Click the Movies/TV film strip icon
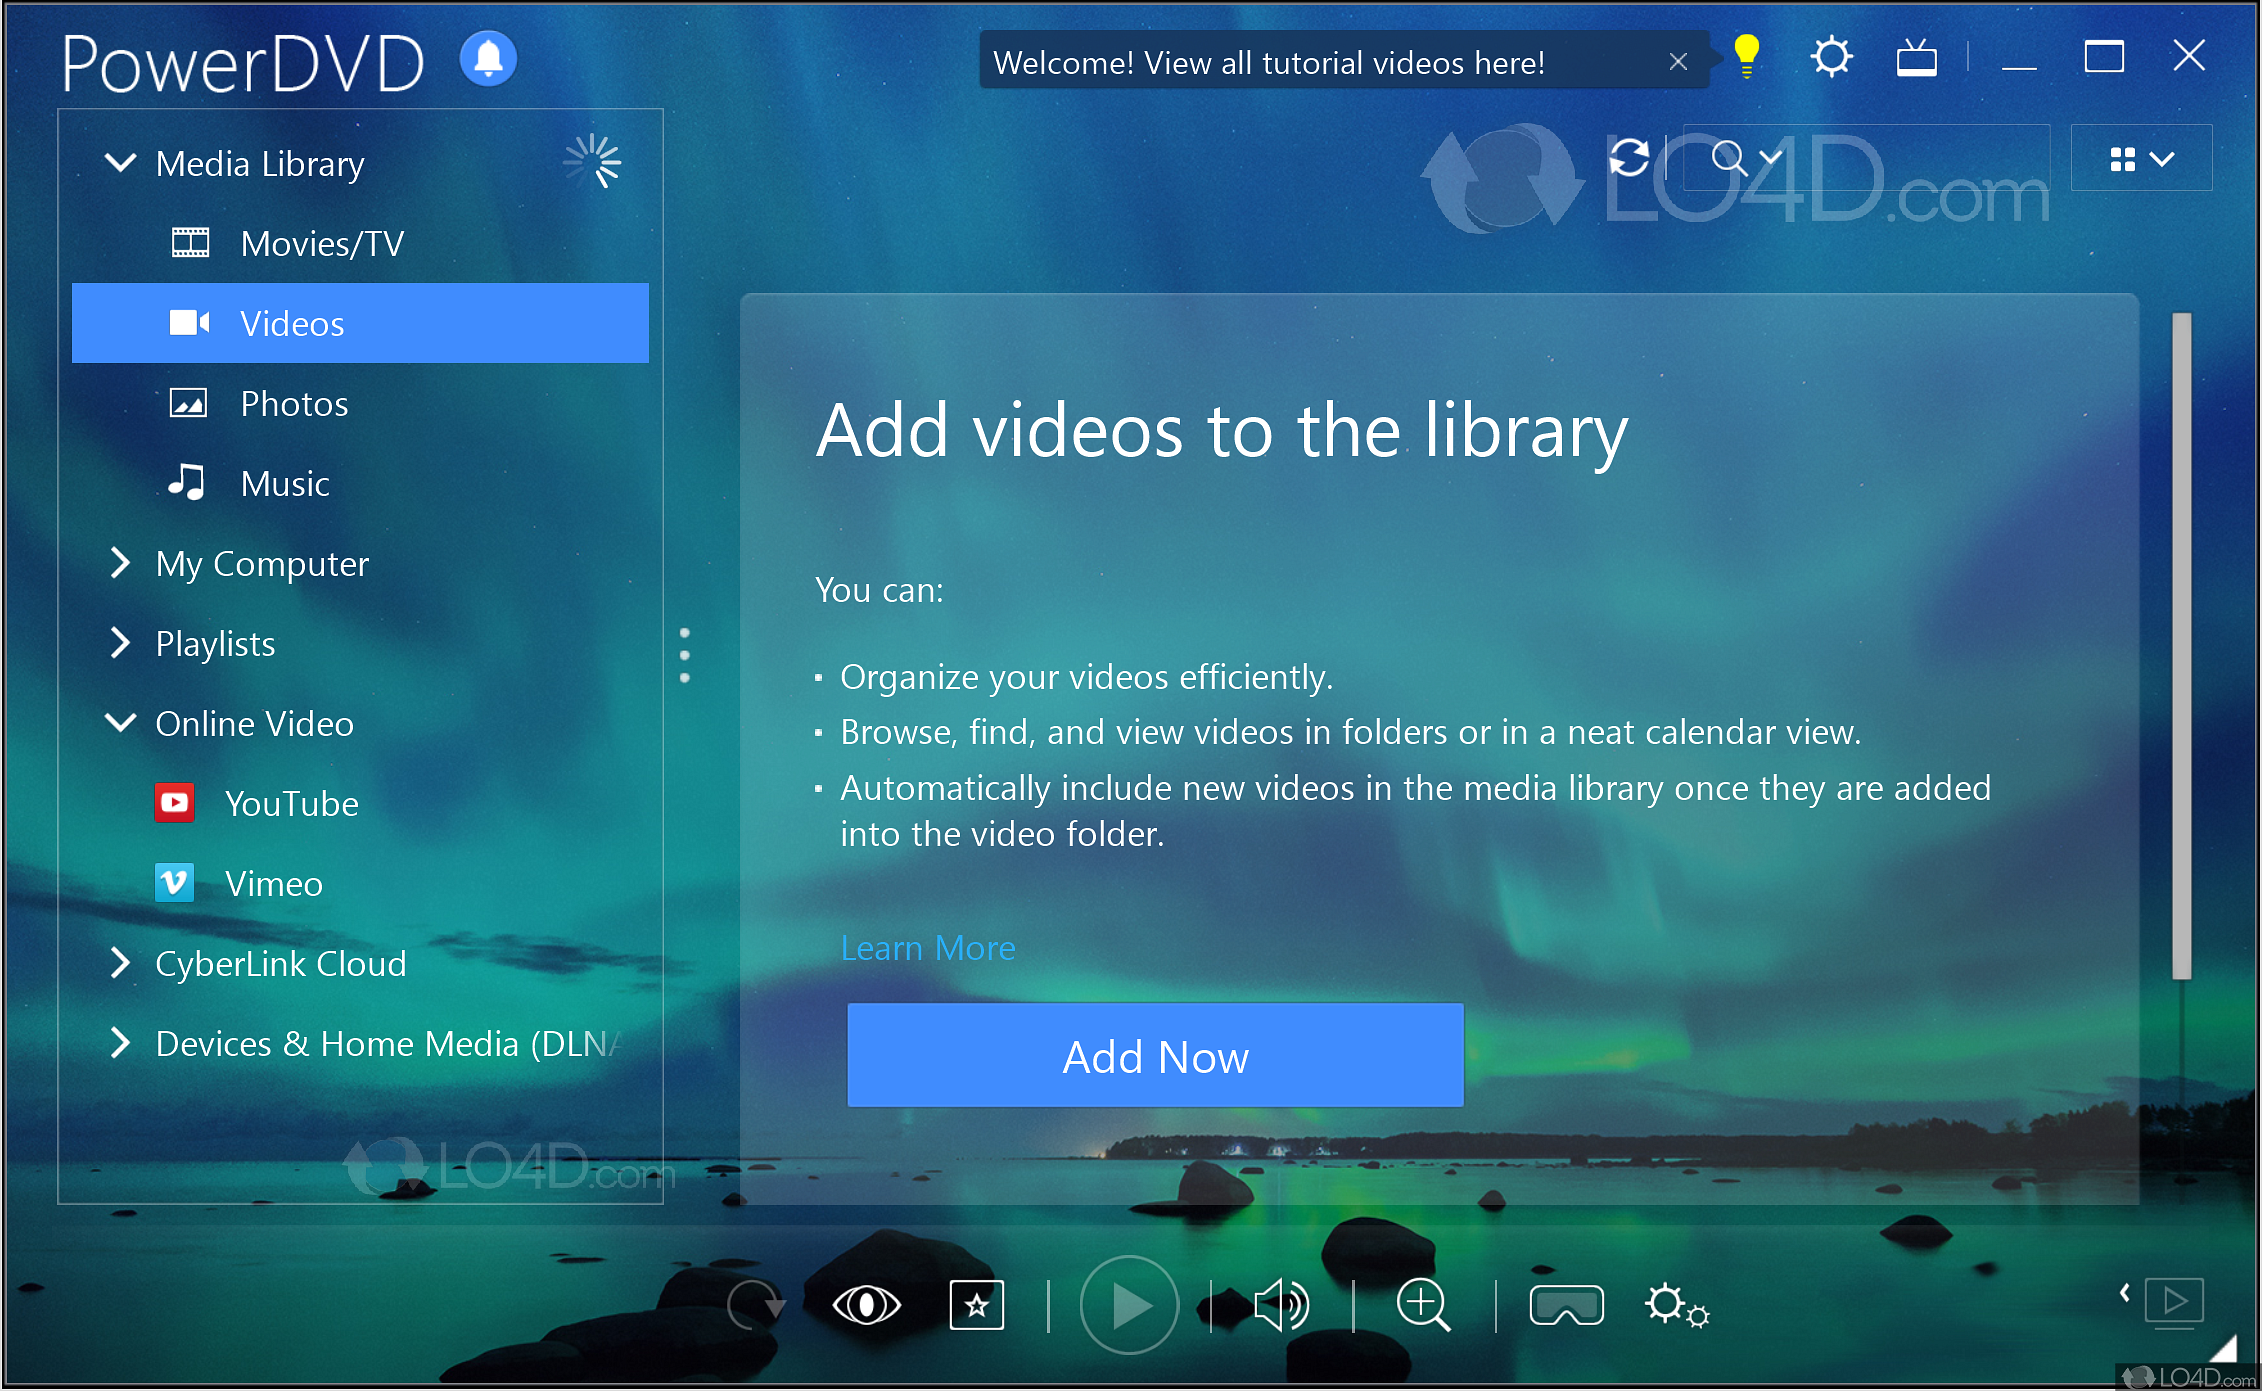The height and width of the screenshot is (1391, 2262). (190, 243)
